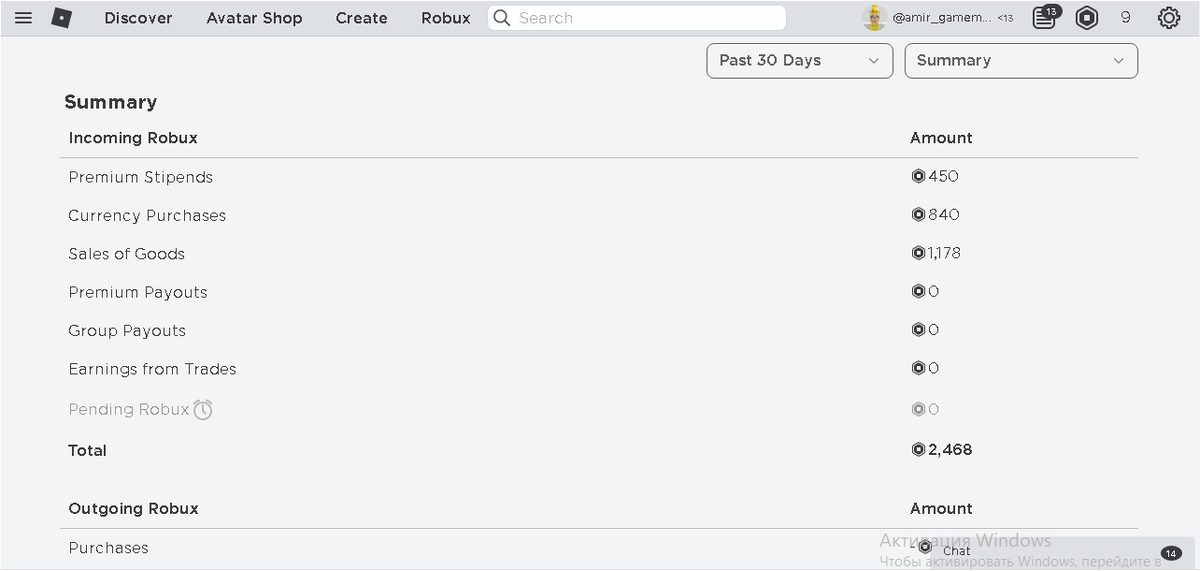1200x571 pixels.
Task: Click the Robux icon beside 450
Action: click(x=918, y=176)
